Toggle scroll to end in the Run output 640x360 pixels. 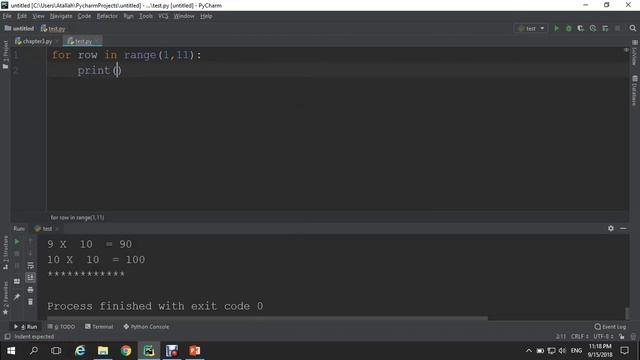coord(30,278)
